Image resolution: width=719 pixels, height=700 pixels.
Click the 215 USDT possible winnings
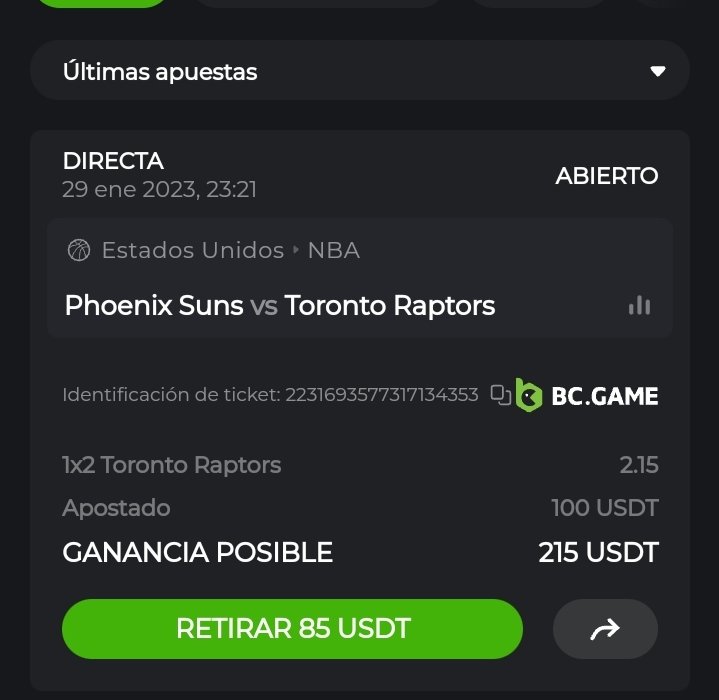click(x=598, y=552)
